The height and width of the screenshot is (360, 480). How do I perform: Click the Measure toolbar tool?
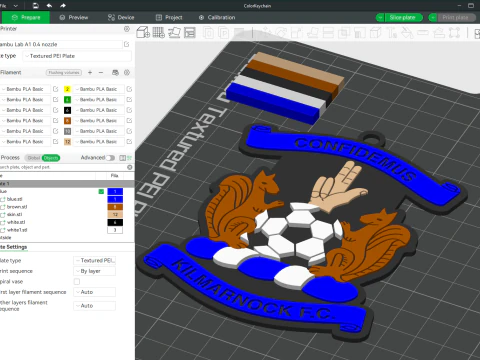423,33
